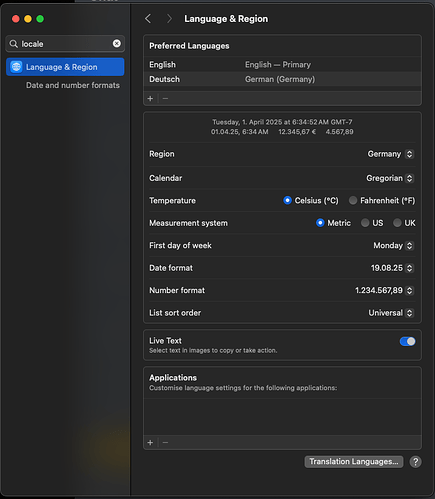The height and width of the screenshot is (499, 435).
Task: Choose UK measurement system
Action: click(x=397, y=223)
